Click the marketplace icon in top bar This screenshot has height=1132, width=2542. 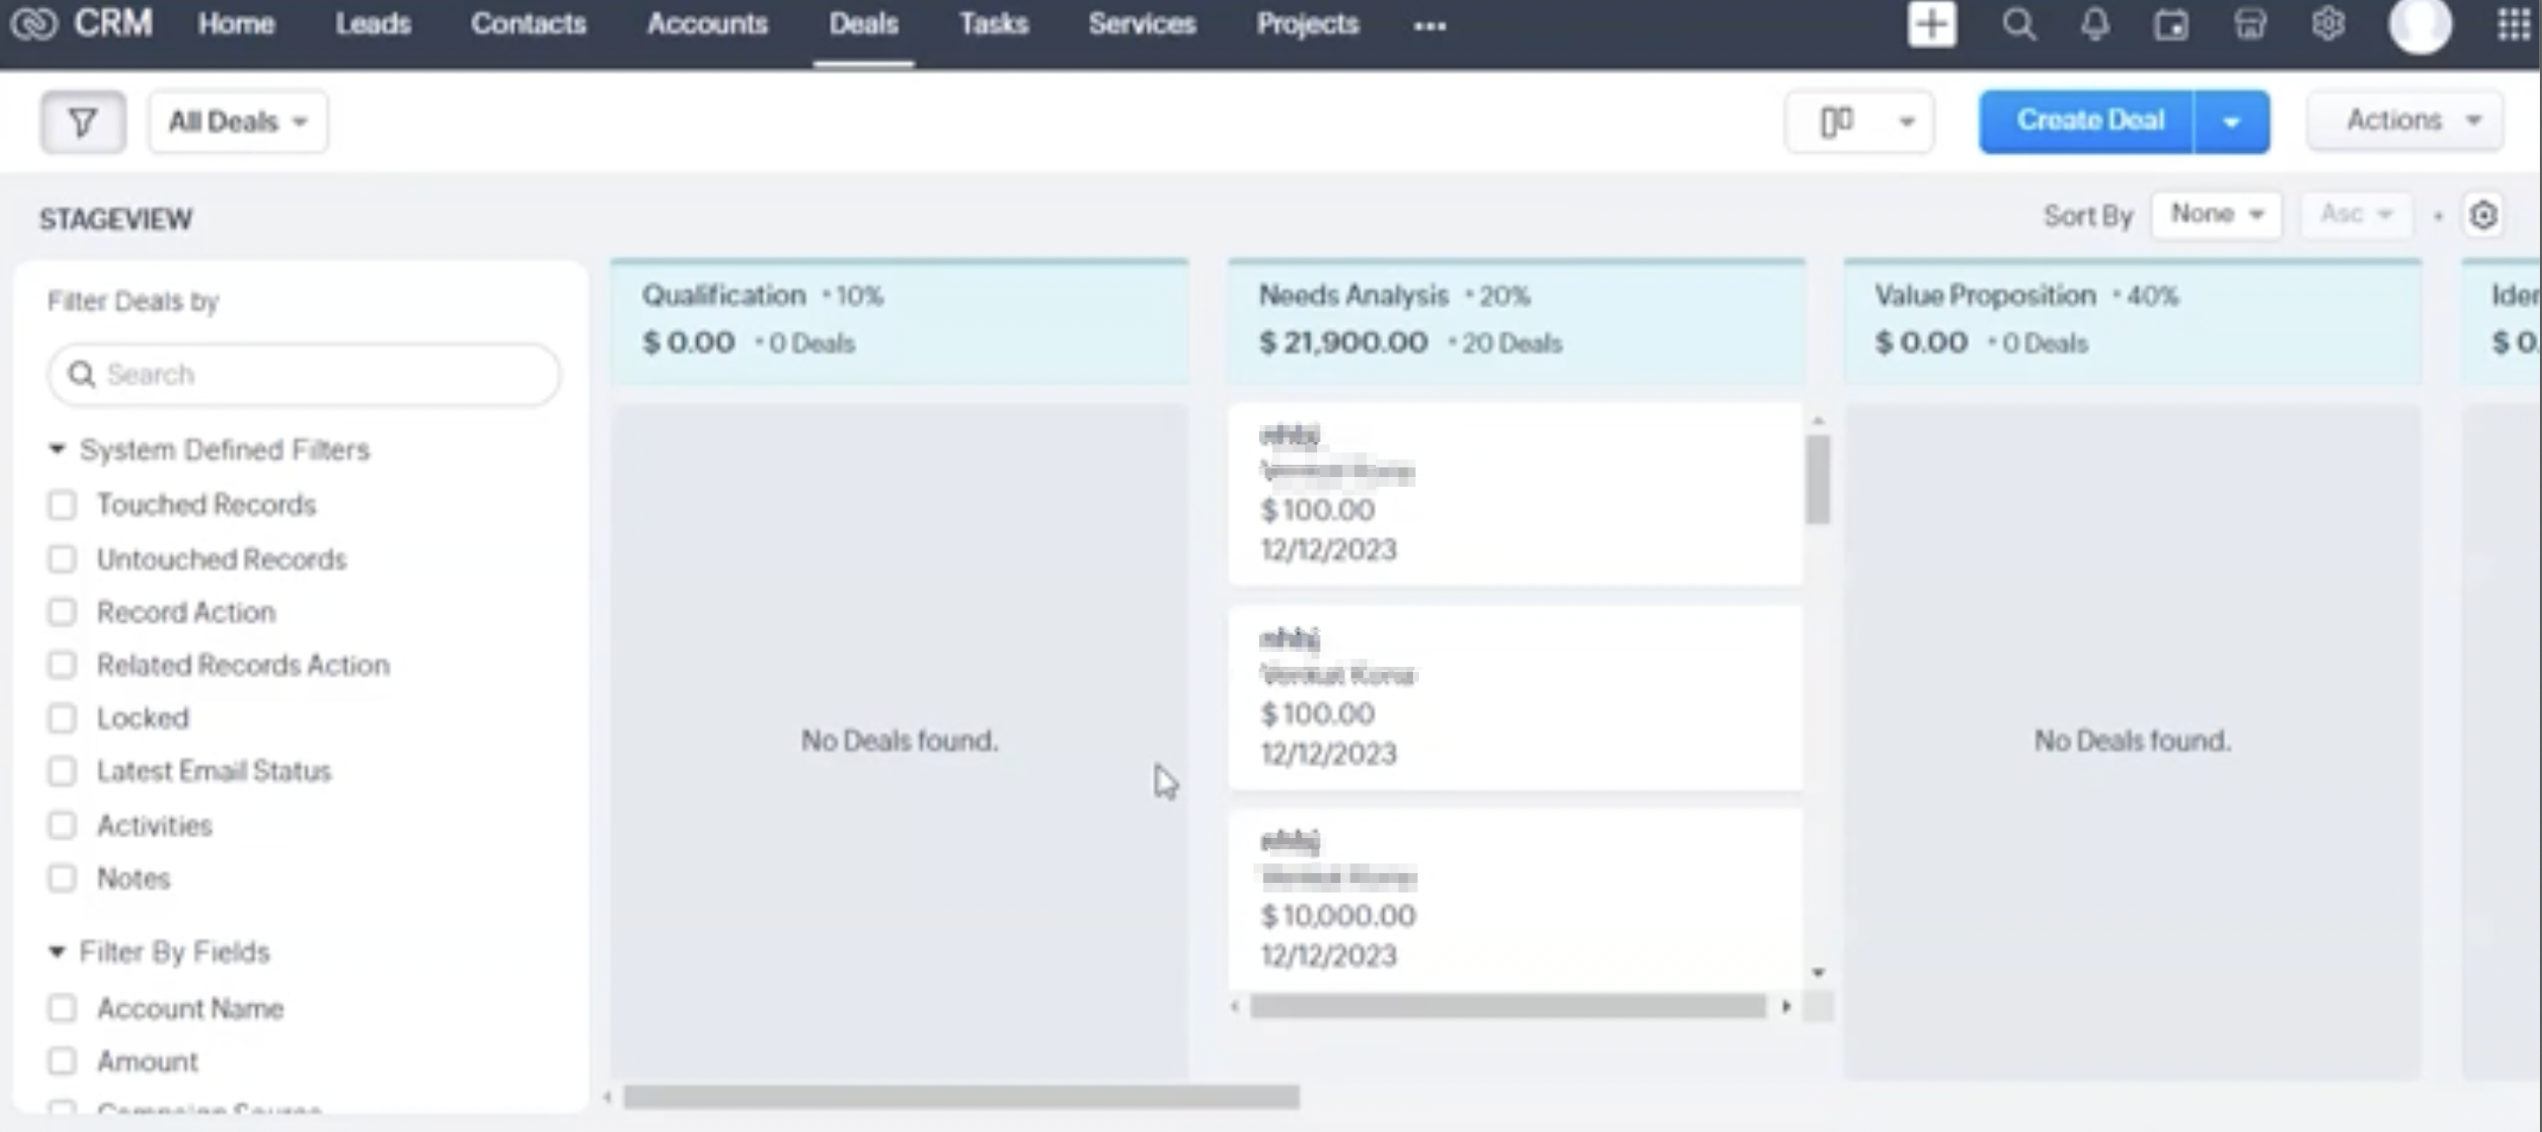click(2249, 24)
